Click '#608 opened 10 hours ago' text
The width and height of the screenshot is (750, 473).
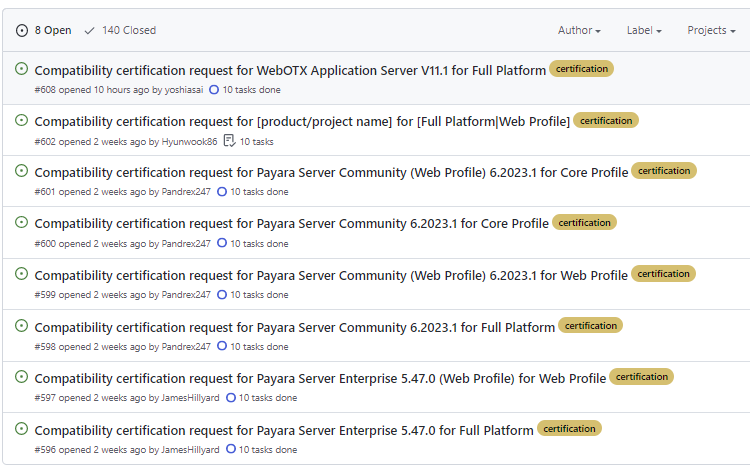point(92,90)
